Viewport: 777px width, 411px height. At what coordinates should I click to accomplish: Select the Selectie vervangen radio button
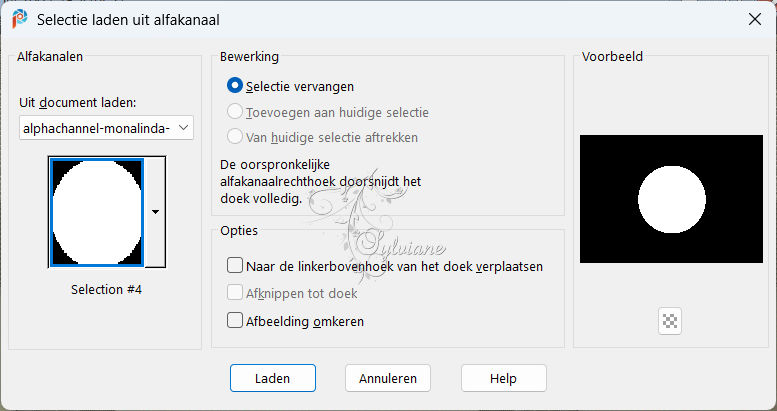[x=234, y=86]
